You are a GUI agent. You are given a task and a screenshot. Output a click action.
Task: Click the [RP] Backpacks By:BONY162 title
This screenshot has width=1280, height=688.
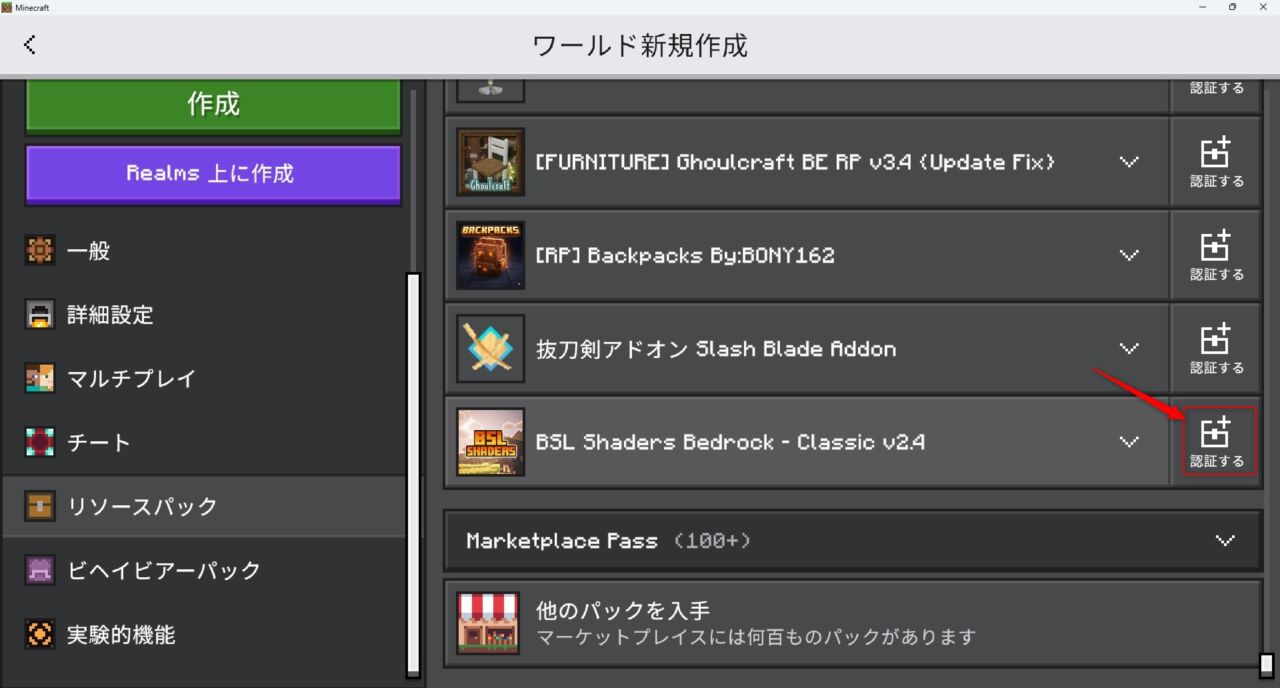click(x=685, y=255)
